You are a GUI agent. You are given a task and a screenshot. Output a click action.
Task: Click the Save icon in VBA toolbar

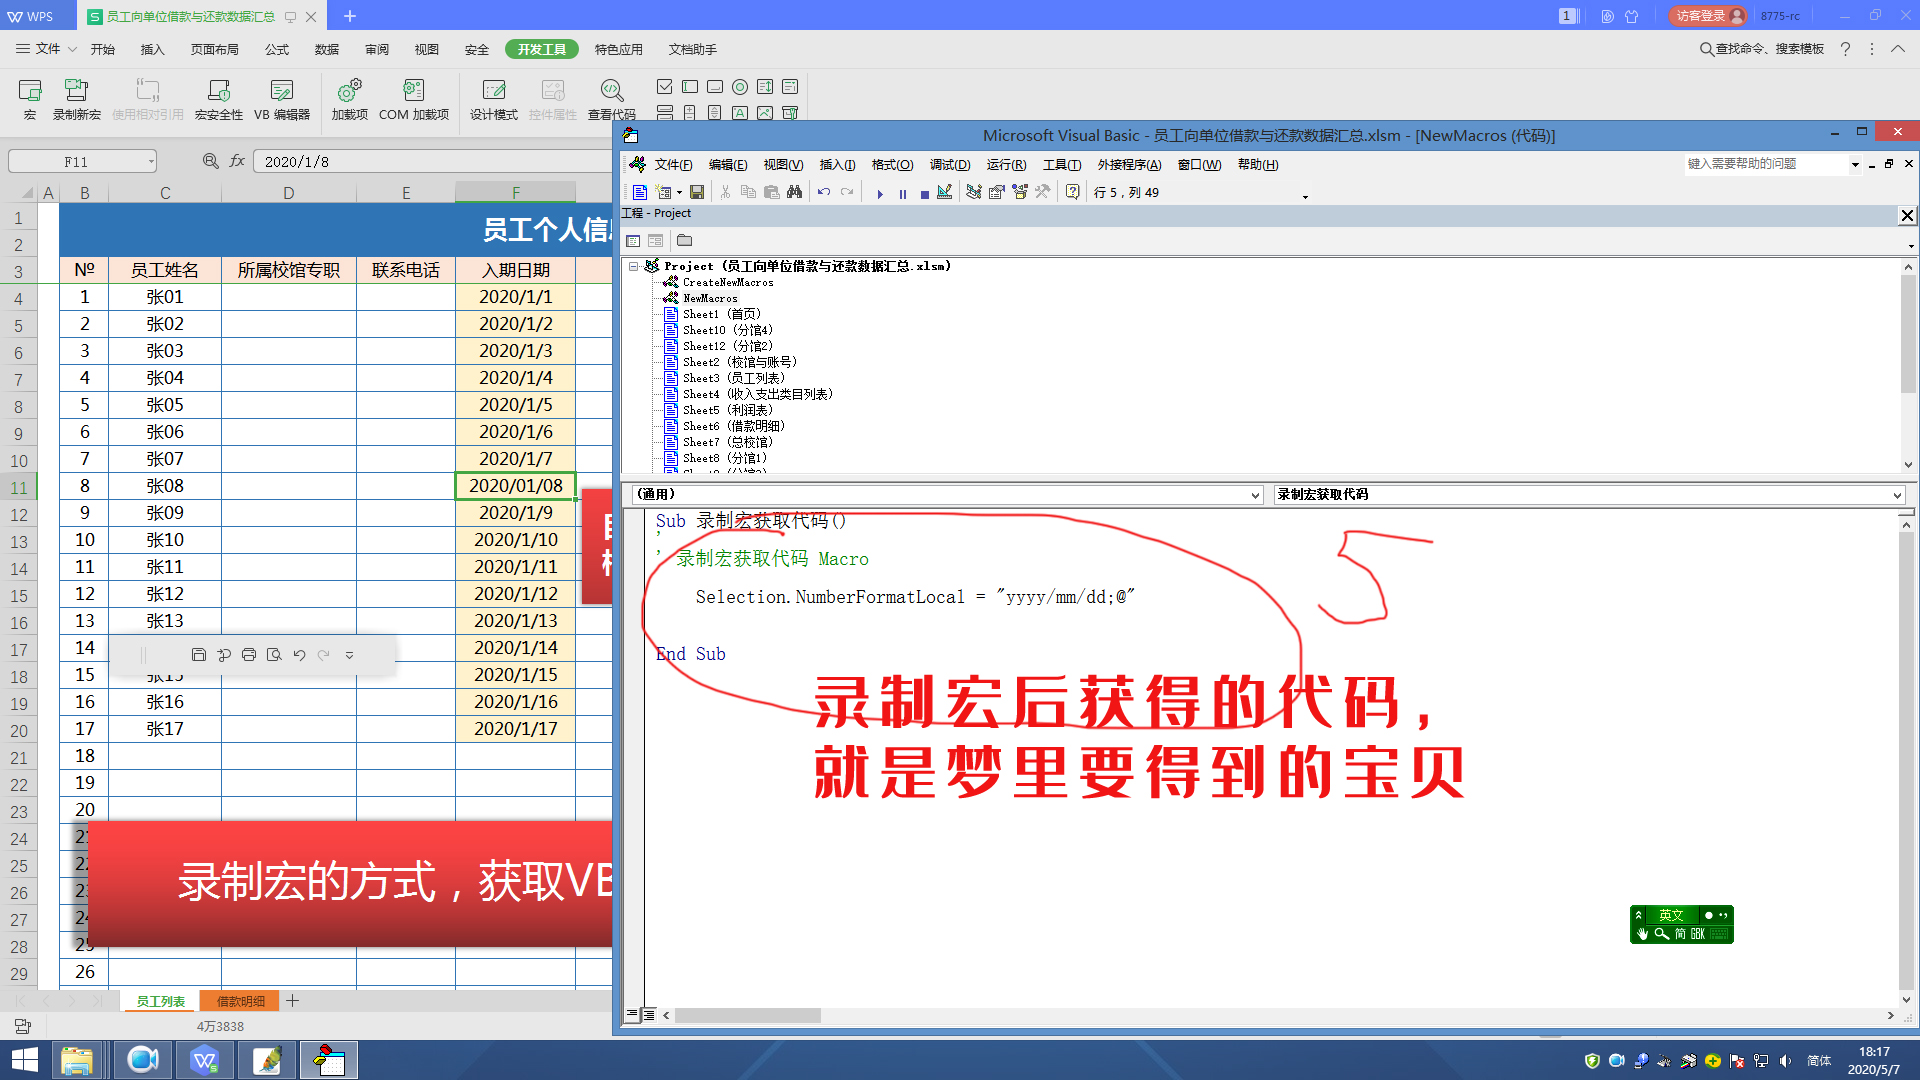pos(697,193)
